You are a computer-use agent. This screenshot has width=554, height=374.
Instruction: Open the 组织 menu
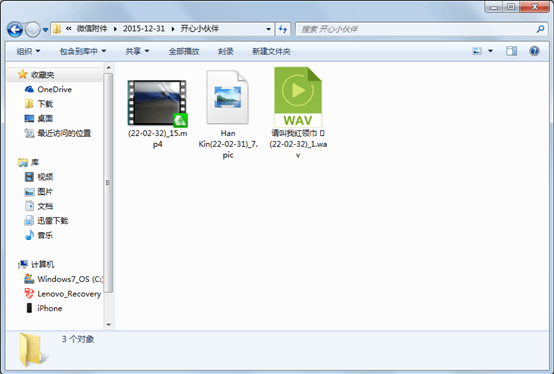pyautogui.click(x=28, y=52)
